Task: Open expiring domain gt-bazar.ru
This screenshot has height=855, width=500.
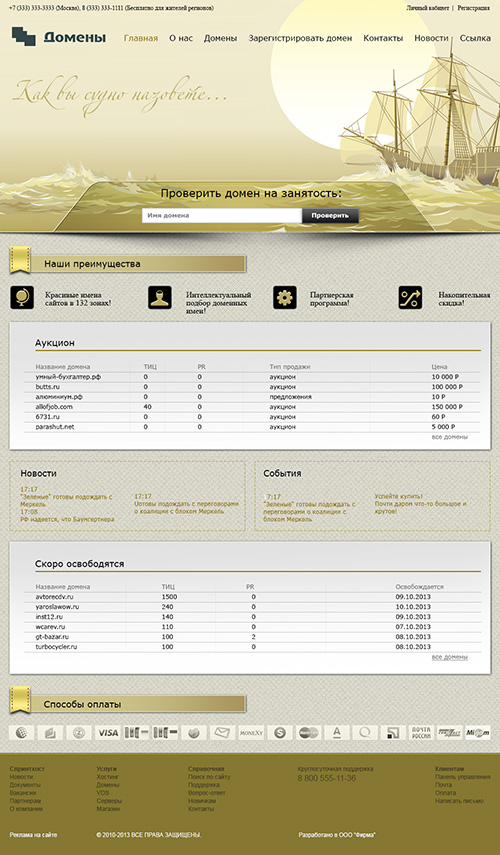Action: point(52,637)
